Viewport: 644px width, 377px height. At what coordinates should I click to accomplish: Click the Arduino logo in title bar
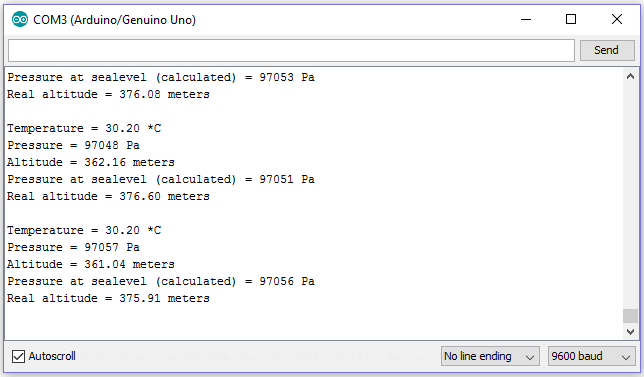click(19, 19)
